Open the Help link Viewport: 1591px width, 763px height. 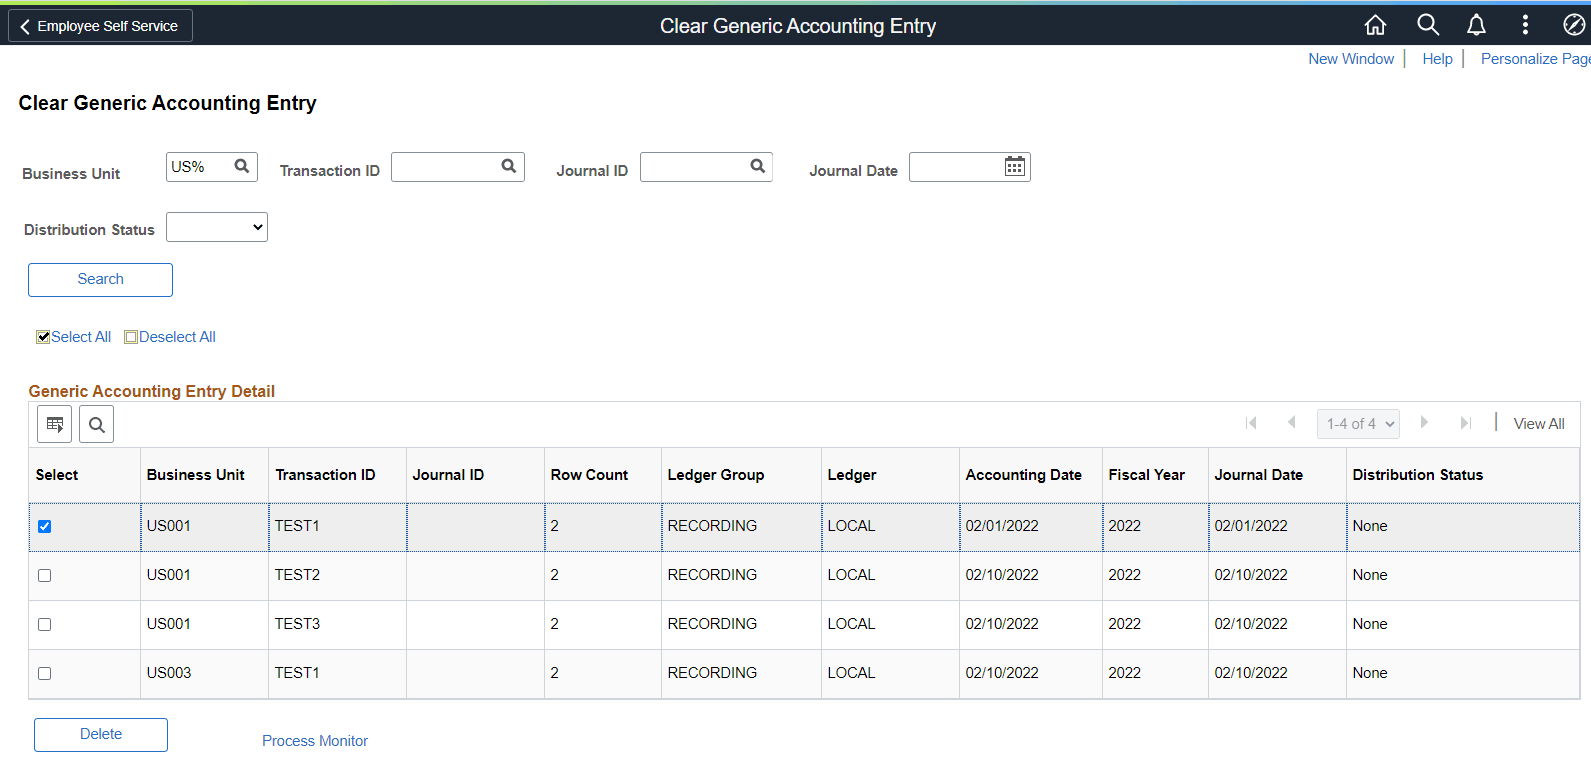pos(1437,59)
